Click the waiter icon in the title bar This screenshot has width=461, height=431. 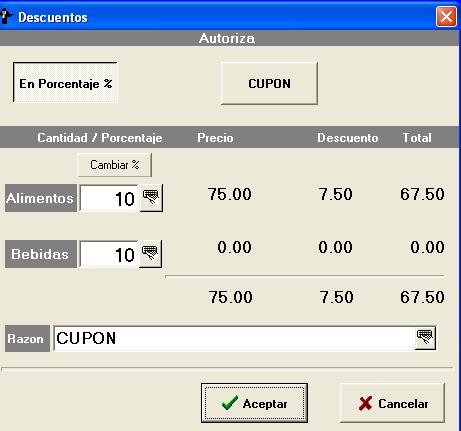[6, 17]
